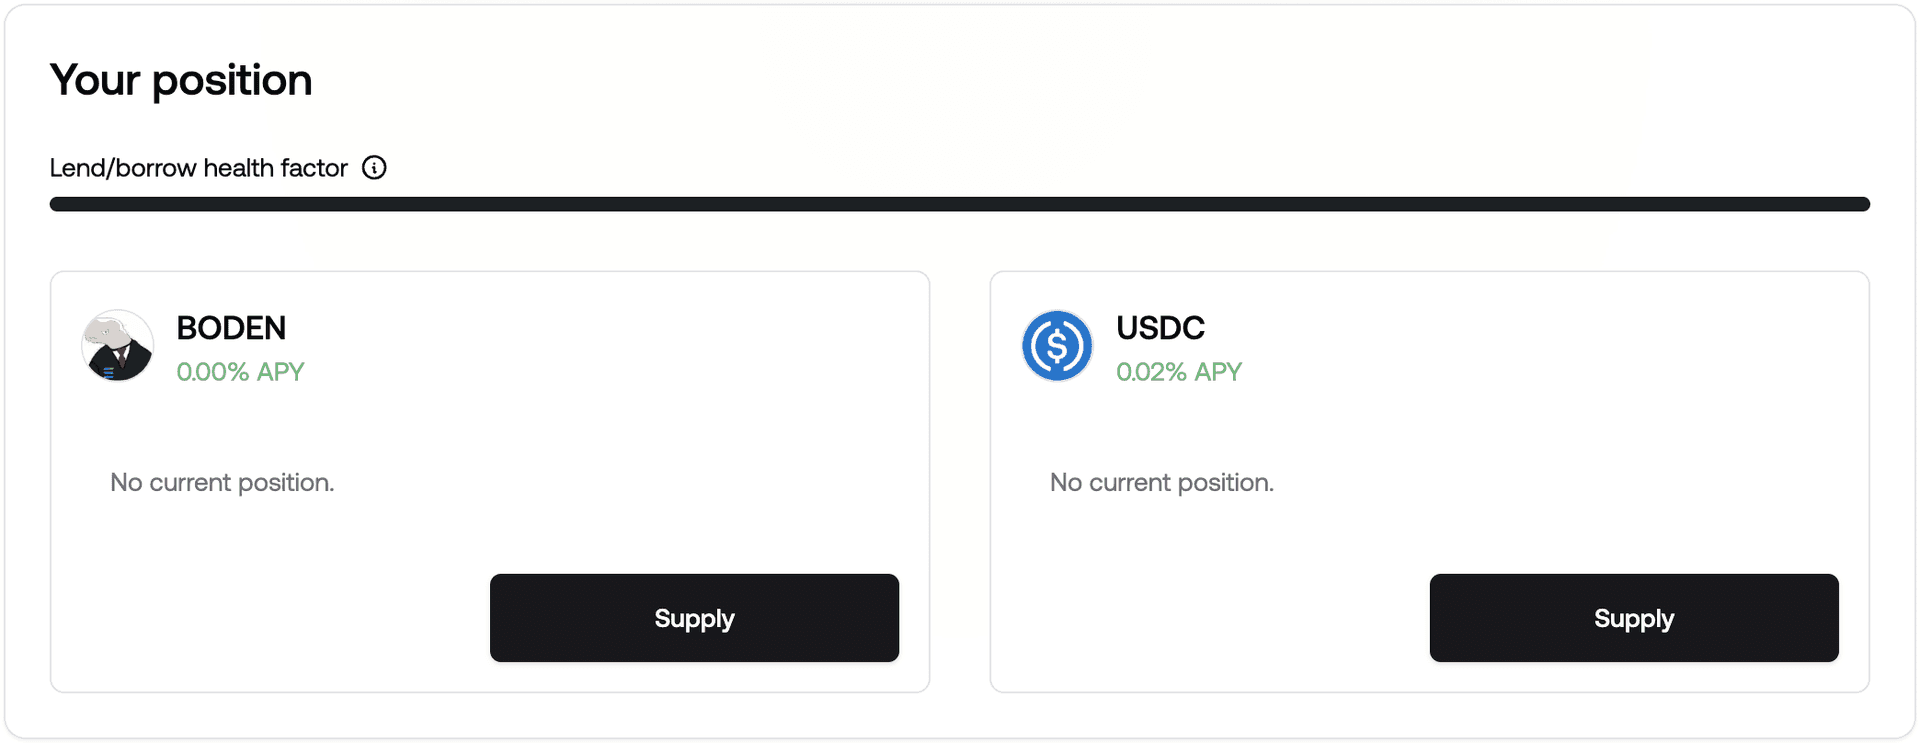This screenshot has width=1920, height=743.
Task: Click Lend/borrow health factor label
Action: click(x=199, y=168)
